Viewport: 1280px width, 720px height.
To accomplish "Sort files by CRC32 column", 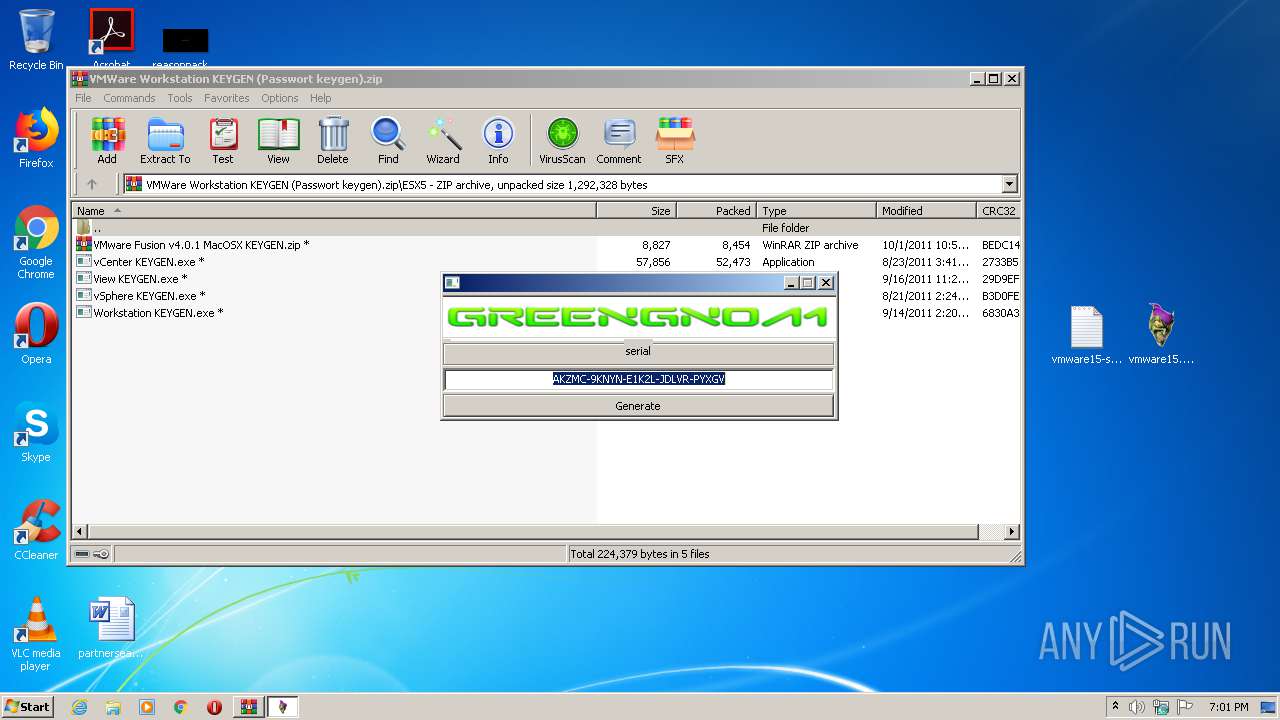I will (998, 210).
